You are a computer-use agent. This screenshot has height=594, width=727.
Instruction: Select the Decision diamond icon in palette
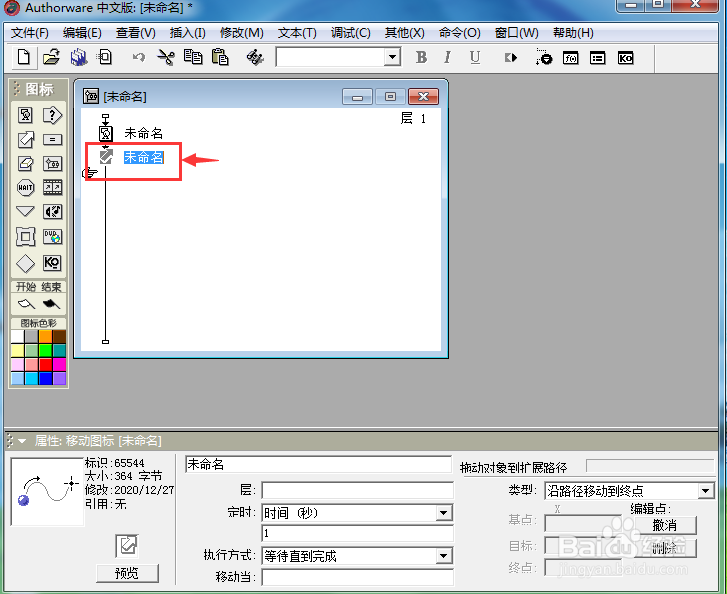pos(26,263)
